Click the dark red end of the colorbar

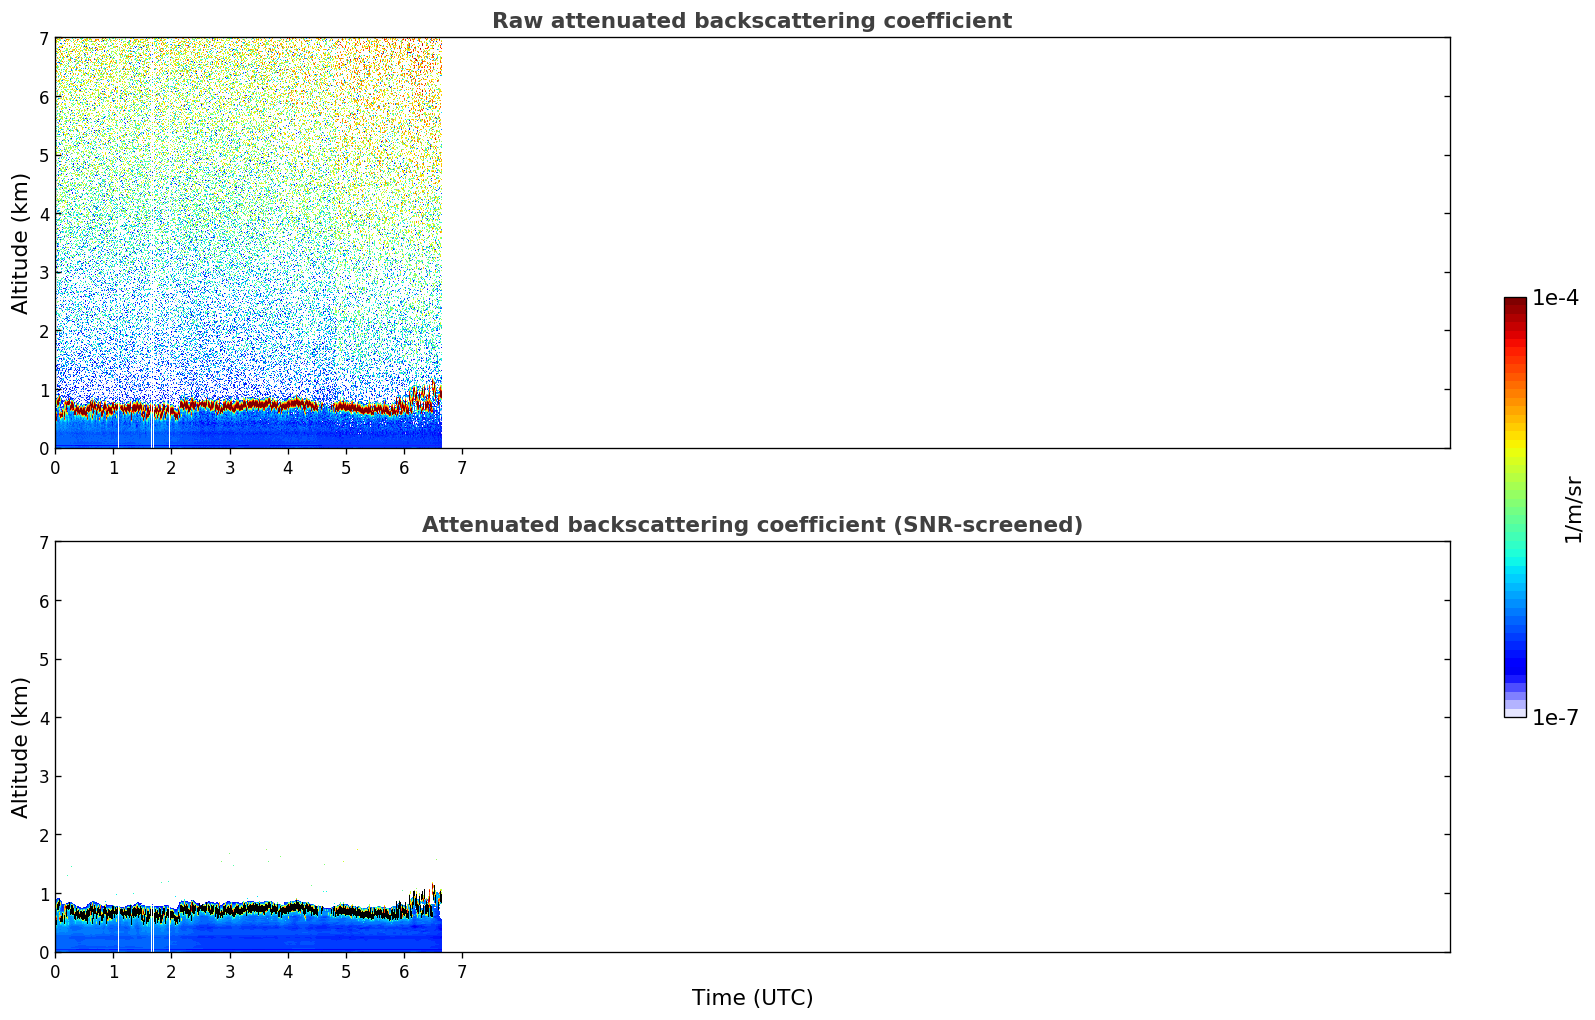[1515, 304]
